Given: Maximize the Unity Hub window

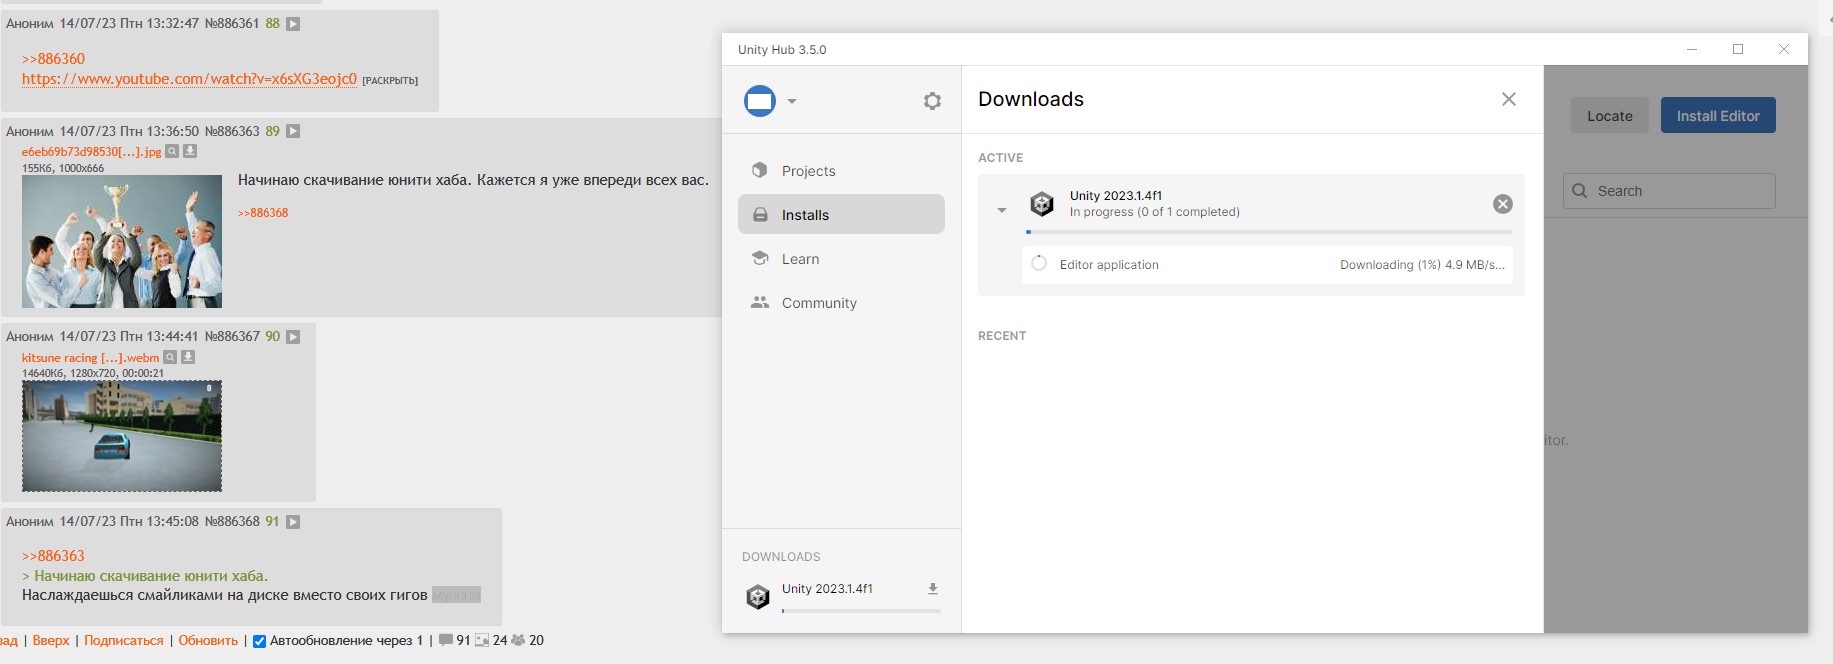Looking at the screenshot, I should (x=1738, y=49).
